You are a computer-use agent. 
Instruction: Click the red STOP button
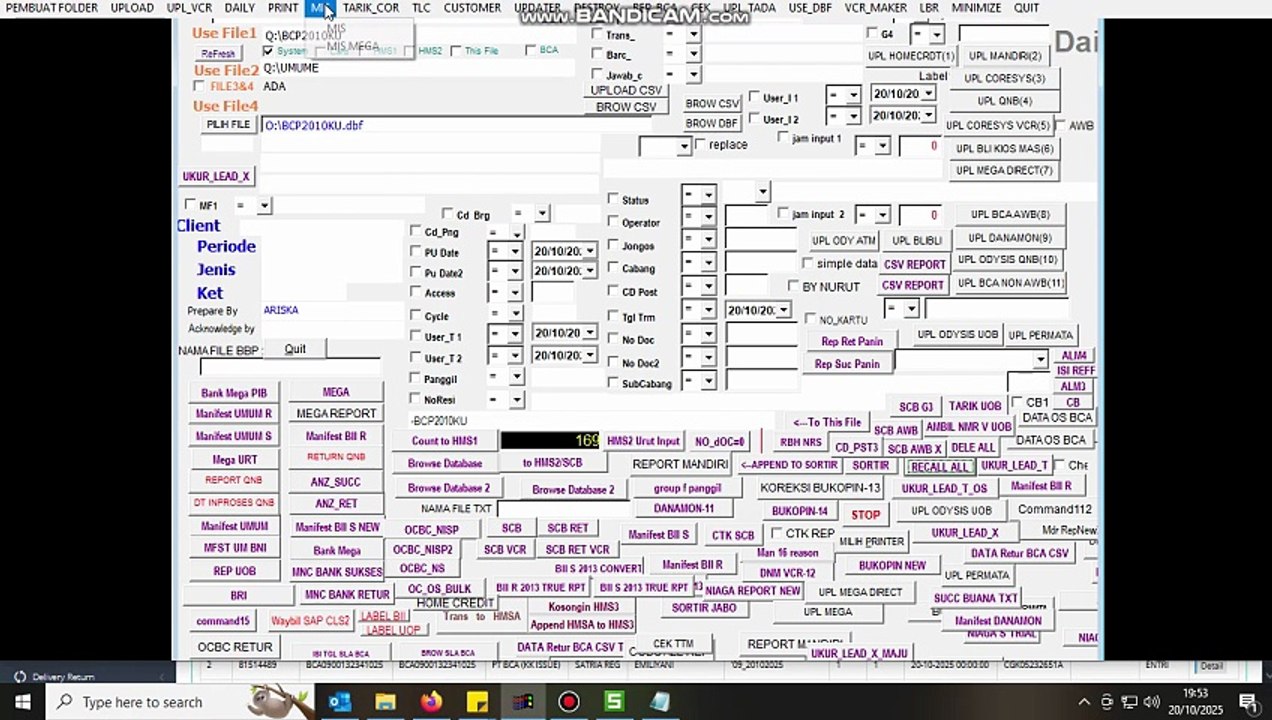(865, 515)
